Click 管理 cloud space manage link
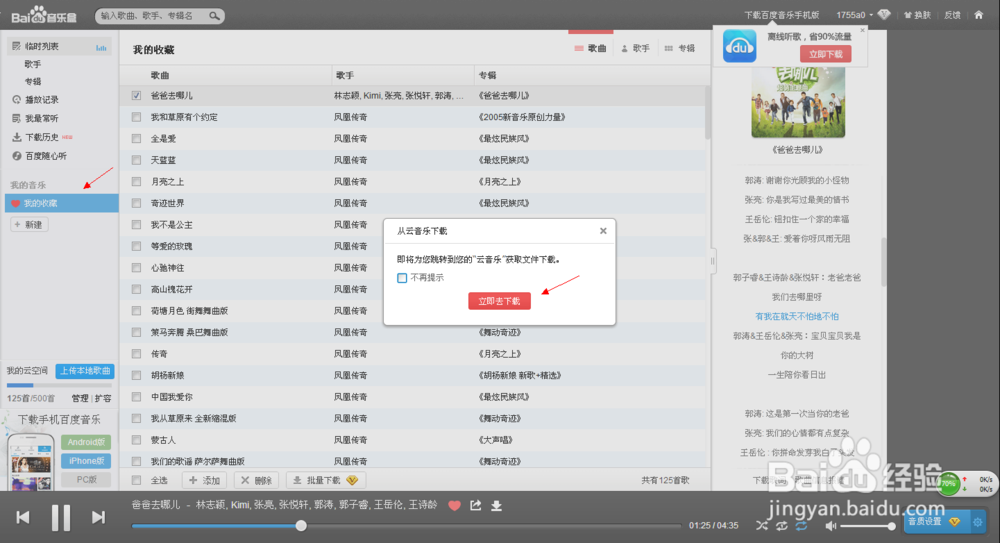This screenshot has height=543, width=1000. pos(80,398)
